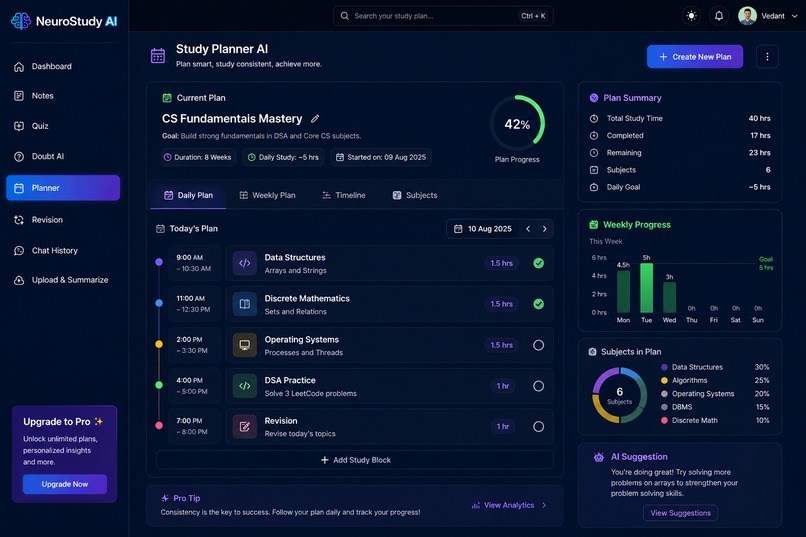Mark the Revision study block complete

[538, 427]
